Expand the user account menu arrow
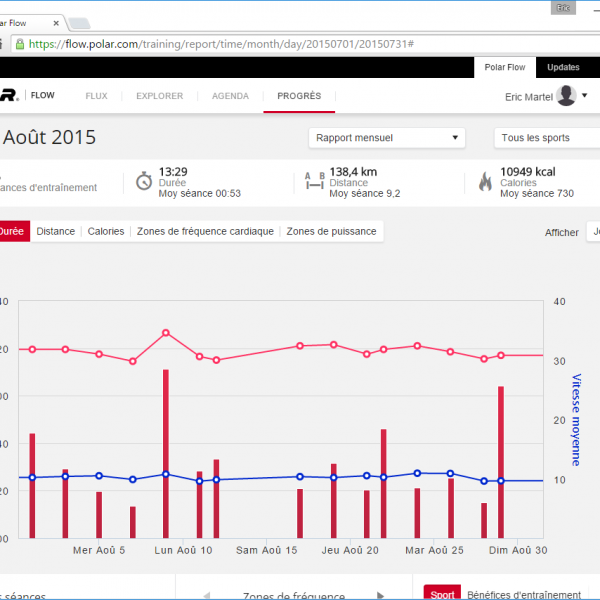The height and width of the screenshot is (600, 600). 585,96
